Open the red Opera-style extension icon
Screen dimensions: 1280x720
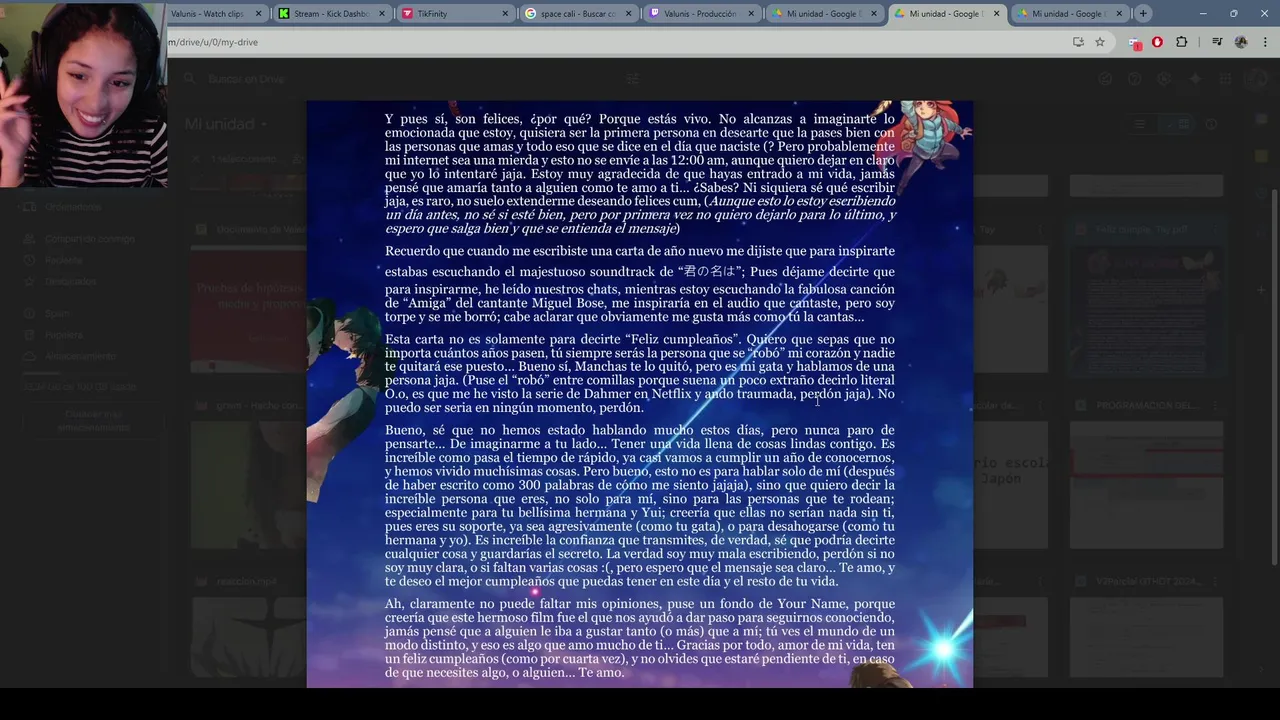coord(1158,42)
